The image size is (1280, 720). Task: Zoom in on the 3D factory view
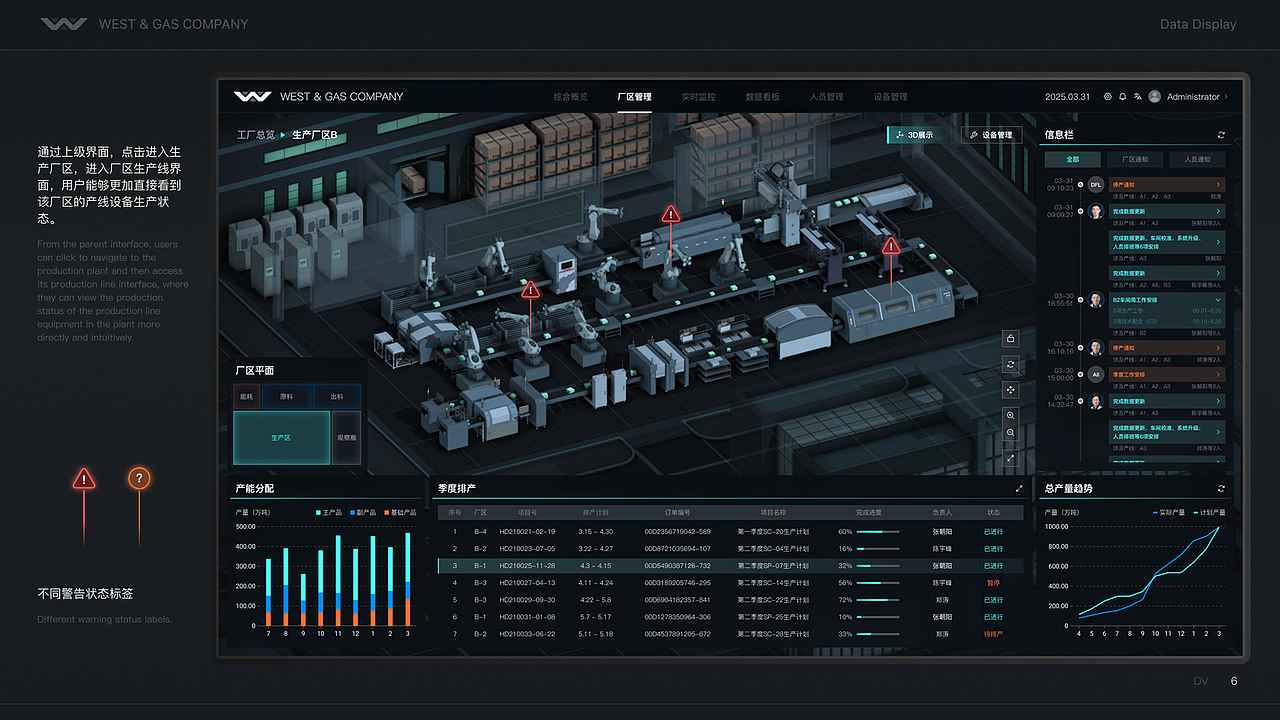[x=1011, y=415]
